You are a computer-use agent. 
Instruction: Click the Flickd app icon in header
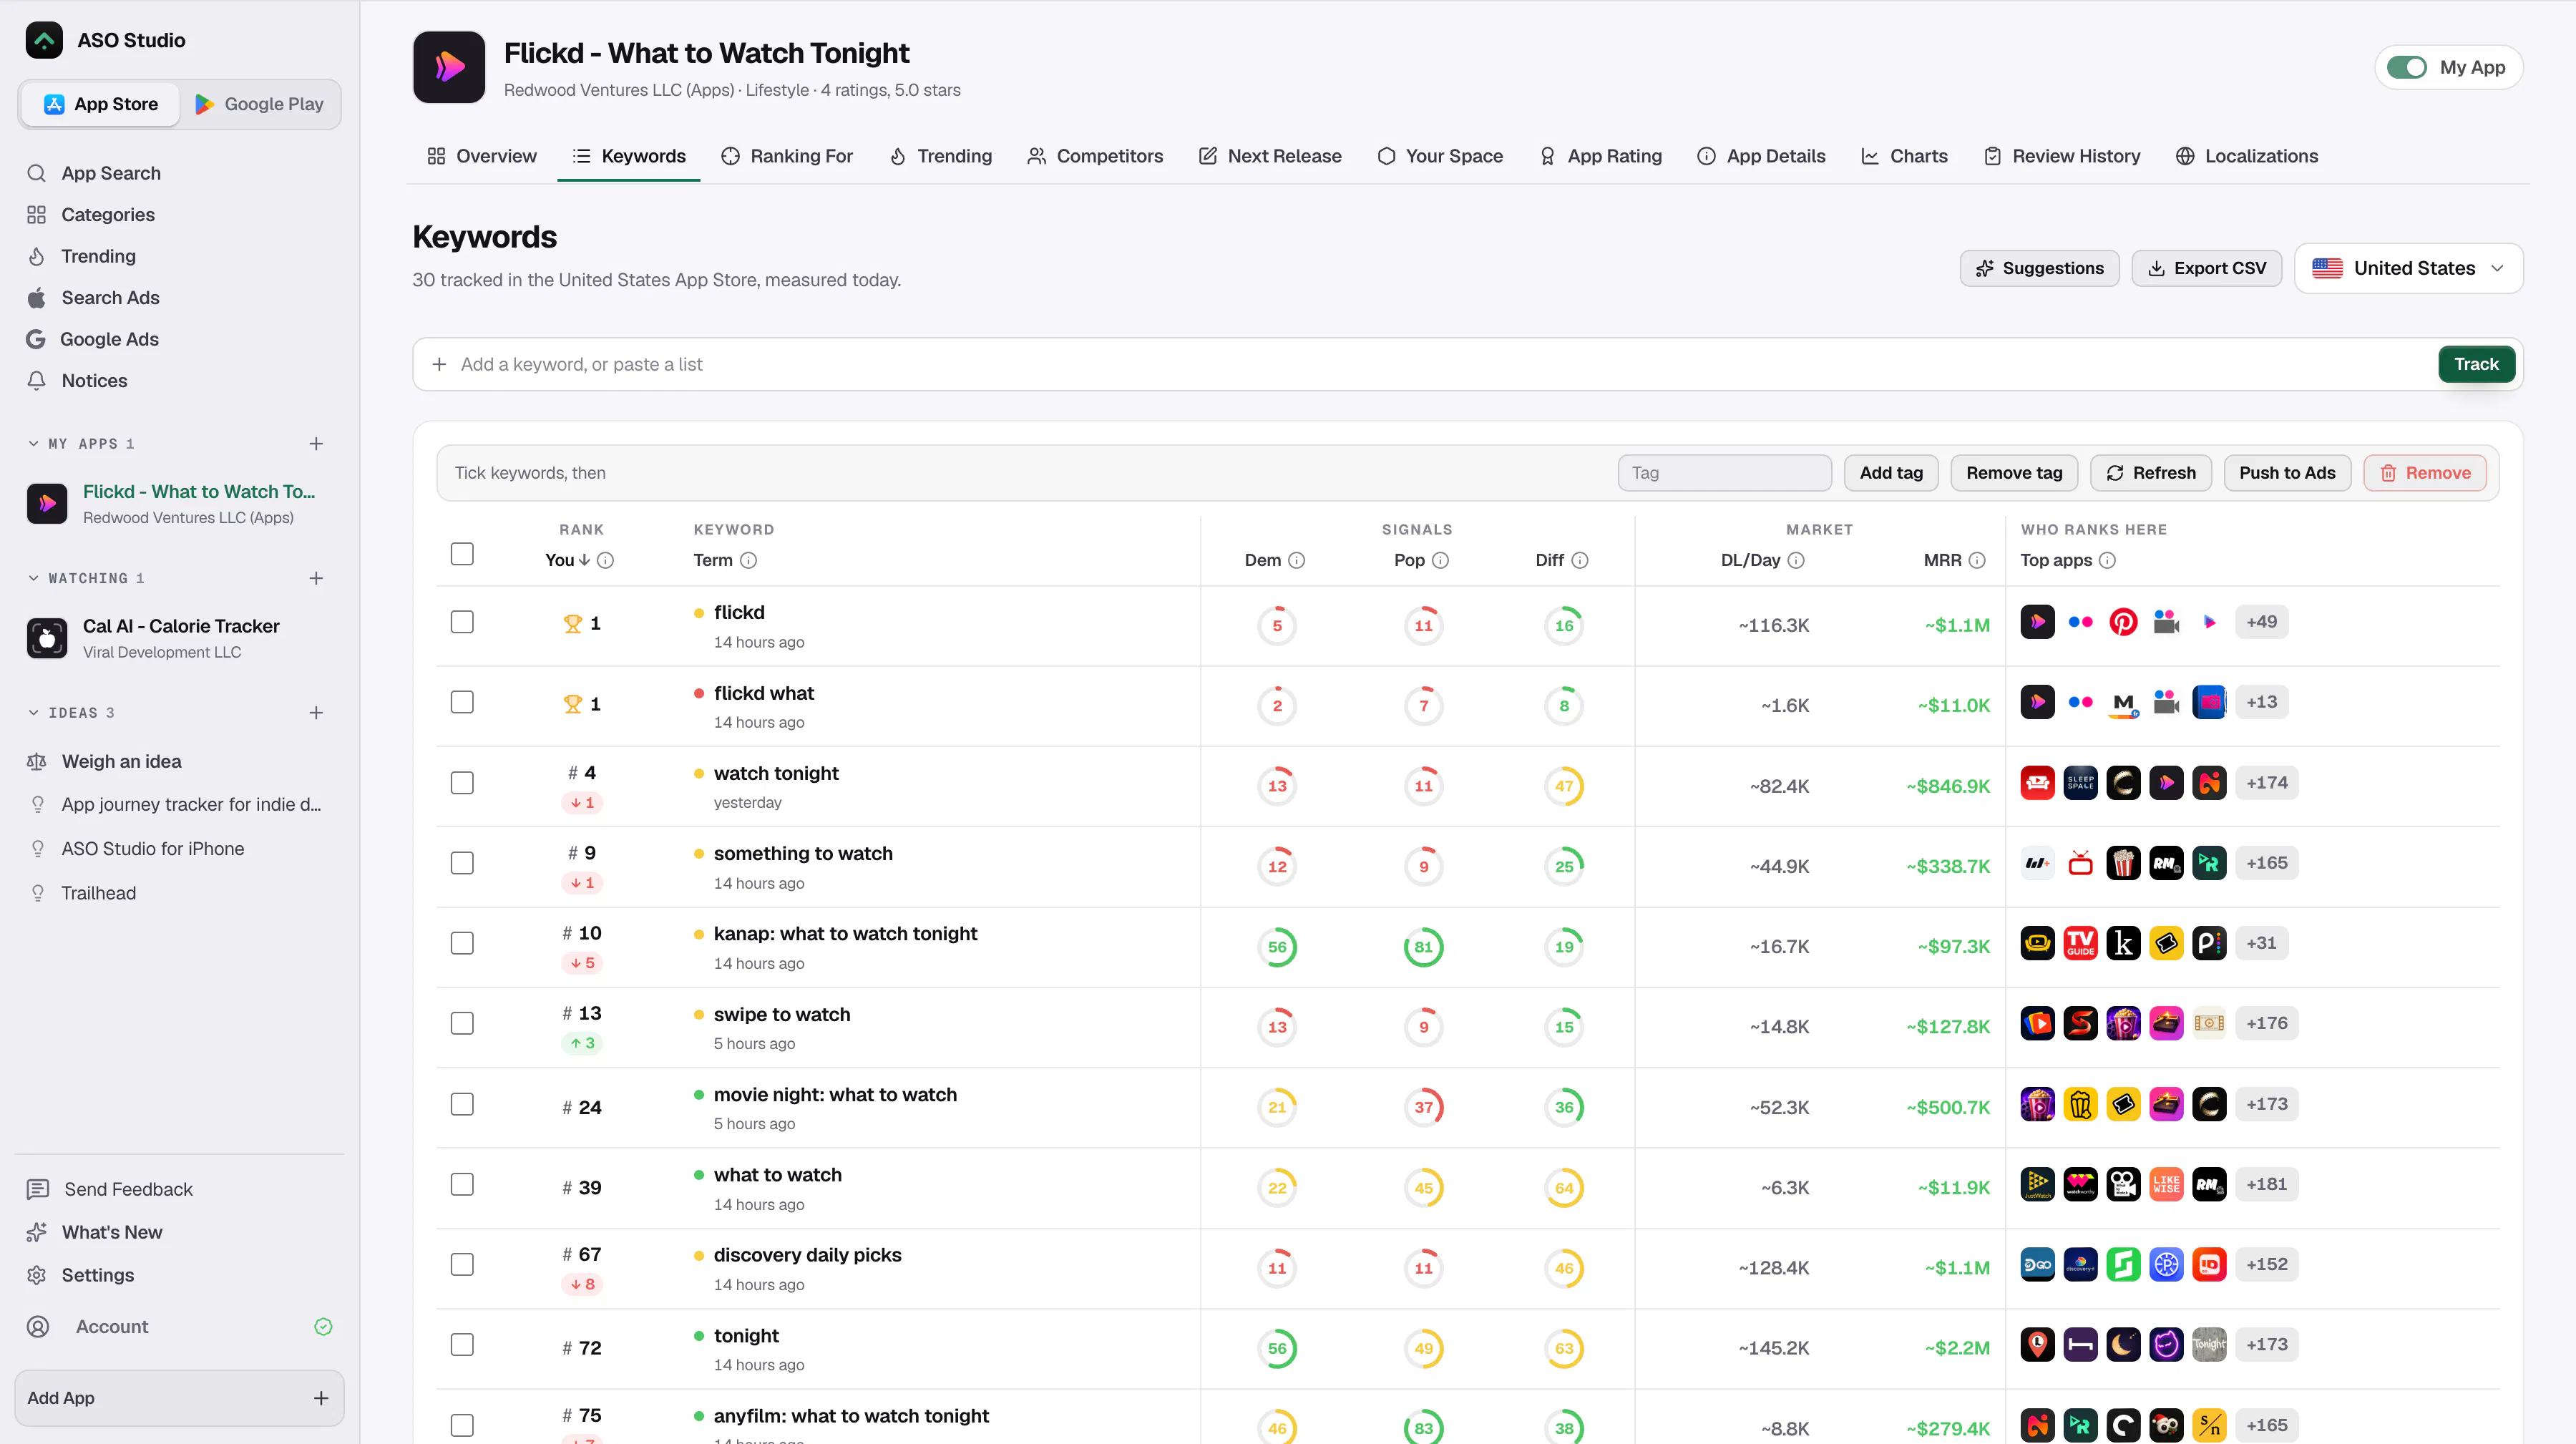[x=449, y=67]
